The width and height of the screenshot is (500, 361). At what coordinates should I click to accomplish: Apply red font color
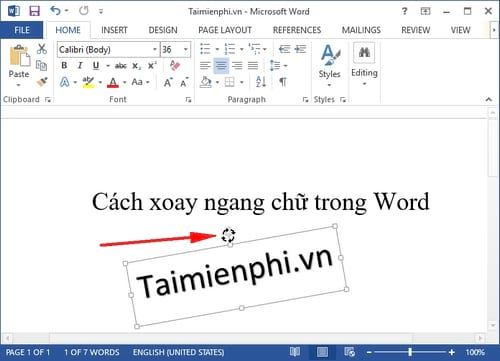[x=113, y=82]
